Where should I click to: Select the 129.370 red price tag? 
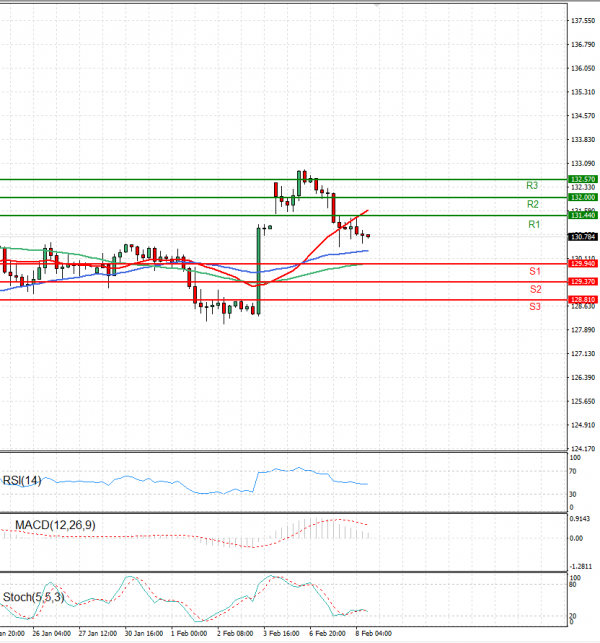click(583, 281)
